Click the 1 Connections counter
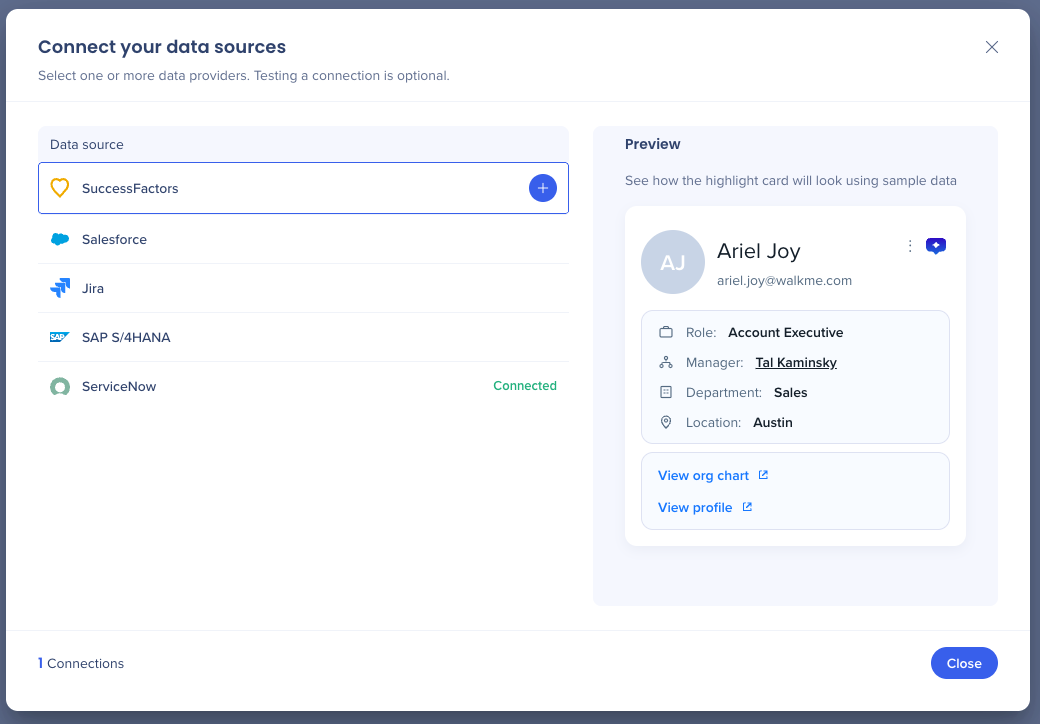The width and height of the screenshot is (1040, 724). [x=81, y=663]
